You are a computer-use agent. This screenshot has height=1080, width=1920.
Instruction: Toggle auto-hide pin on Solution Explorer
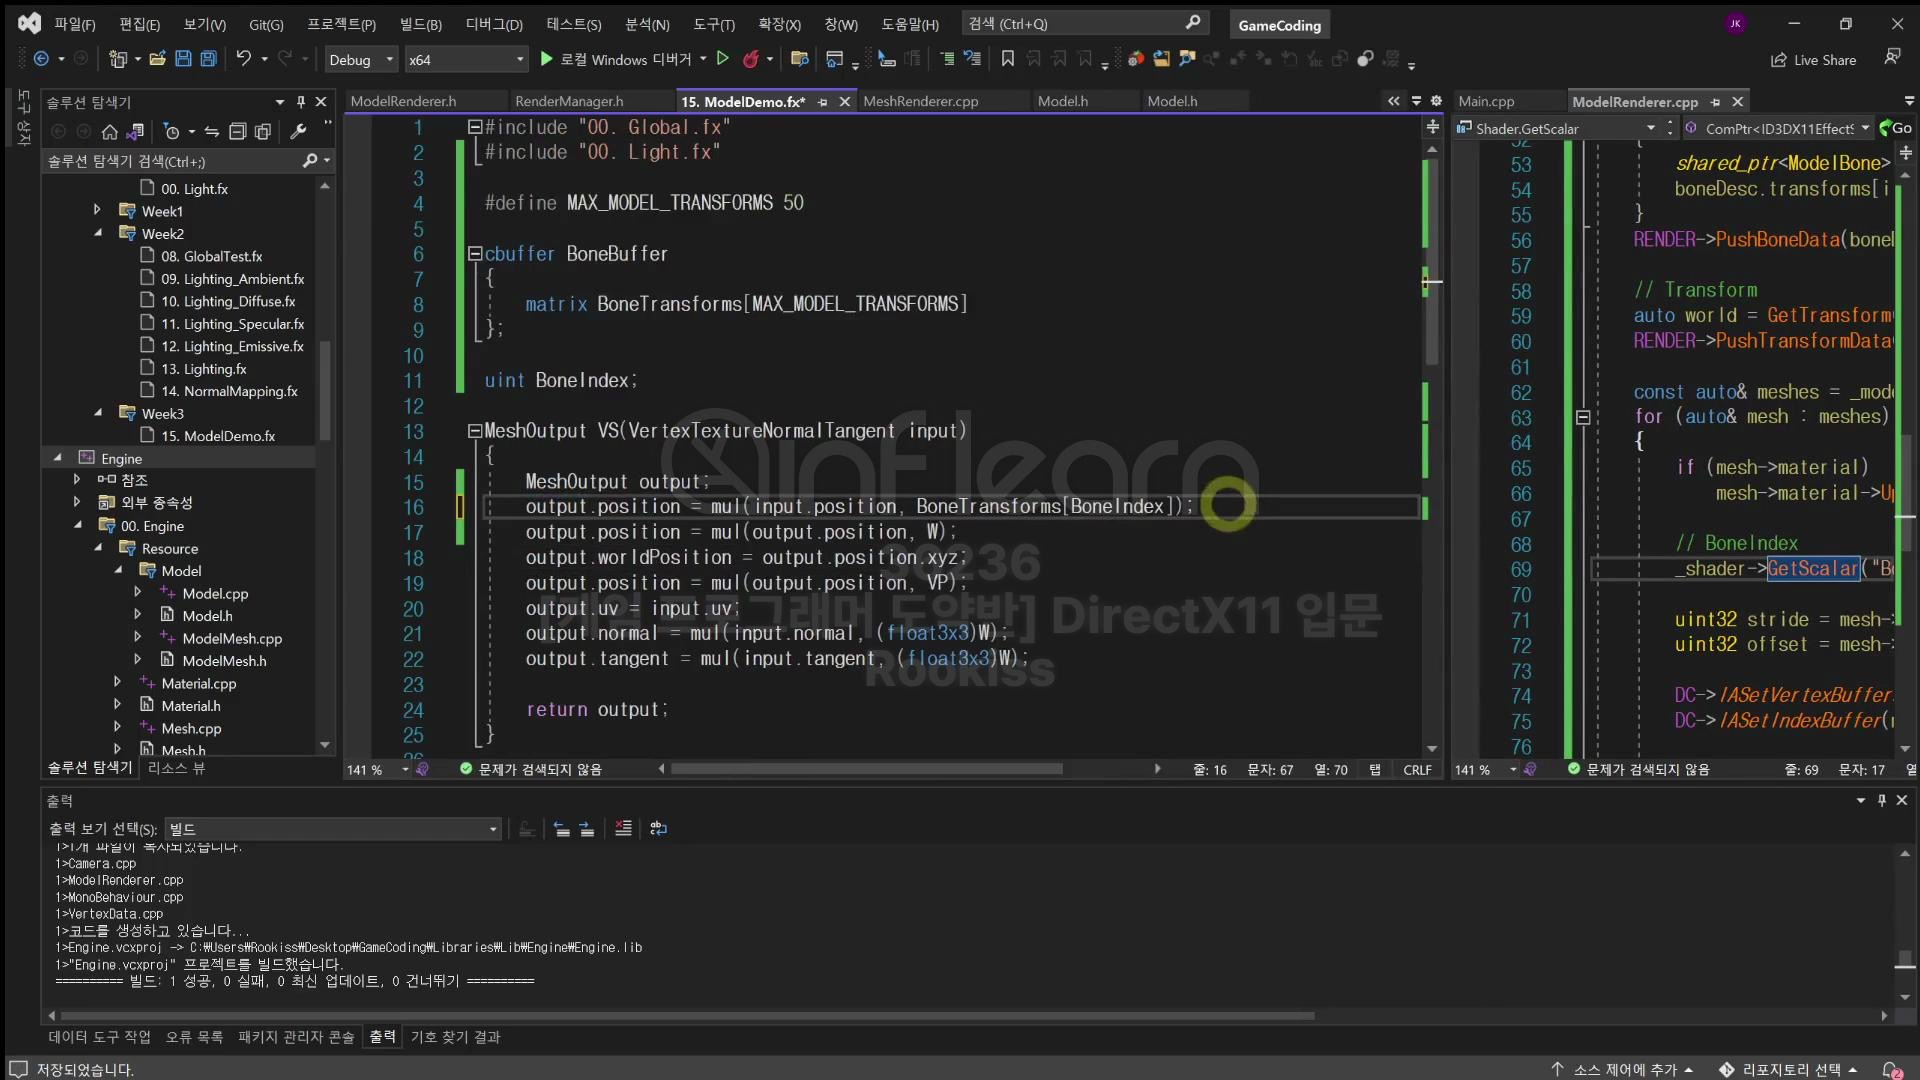300,102
